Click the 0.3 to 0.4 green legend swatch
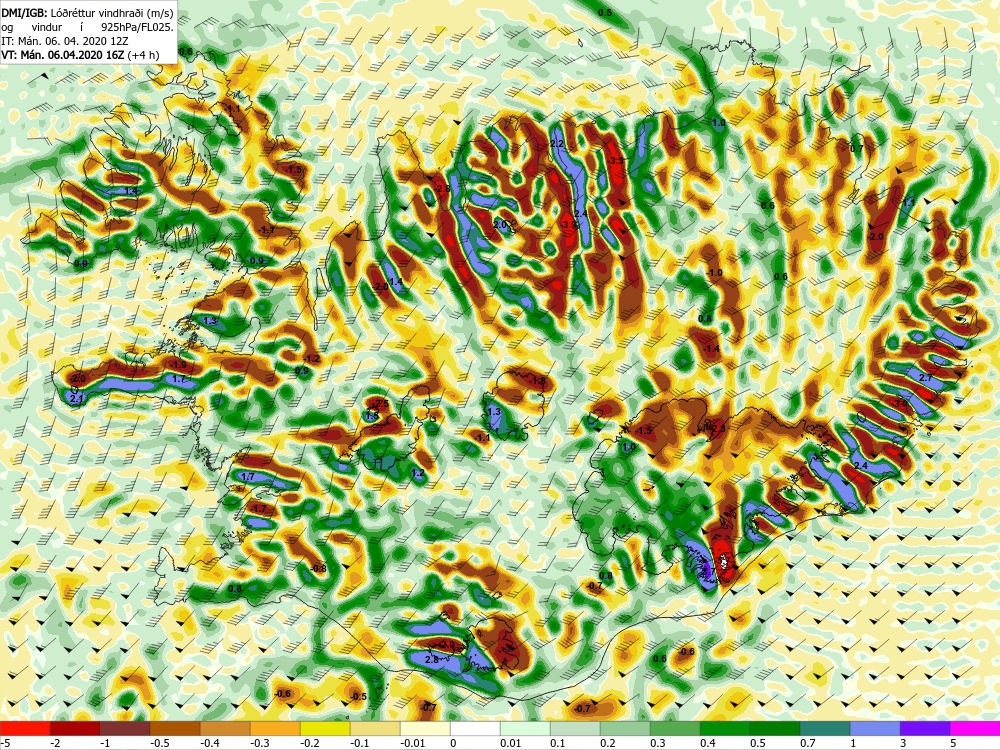Screen dimensions: 1000x750 [x=675, y=728]
